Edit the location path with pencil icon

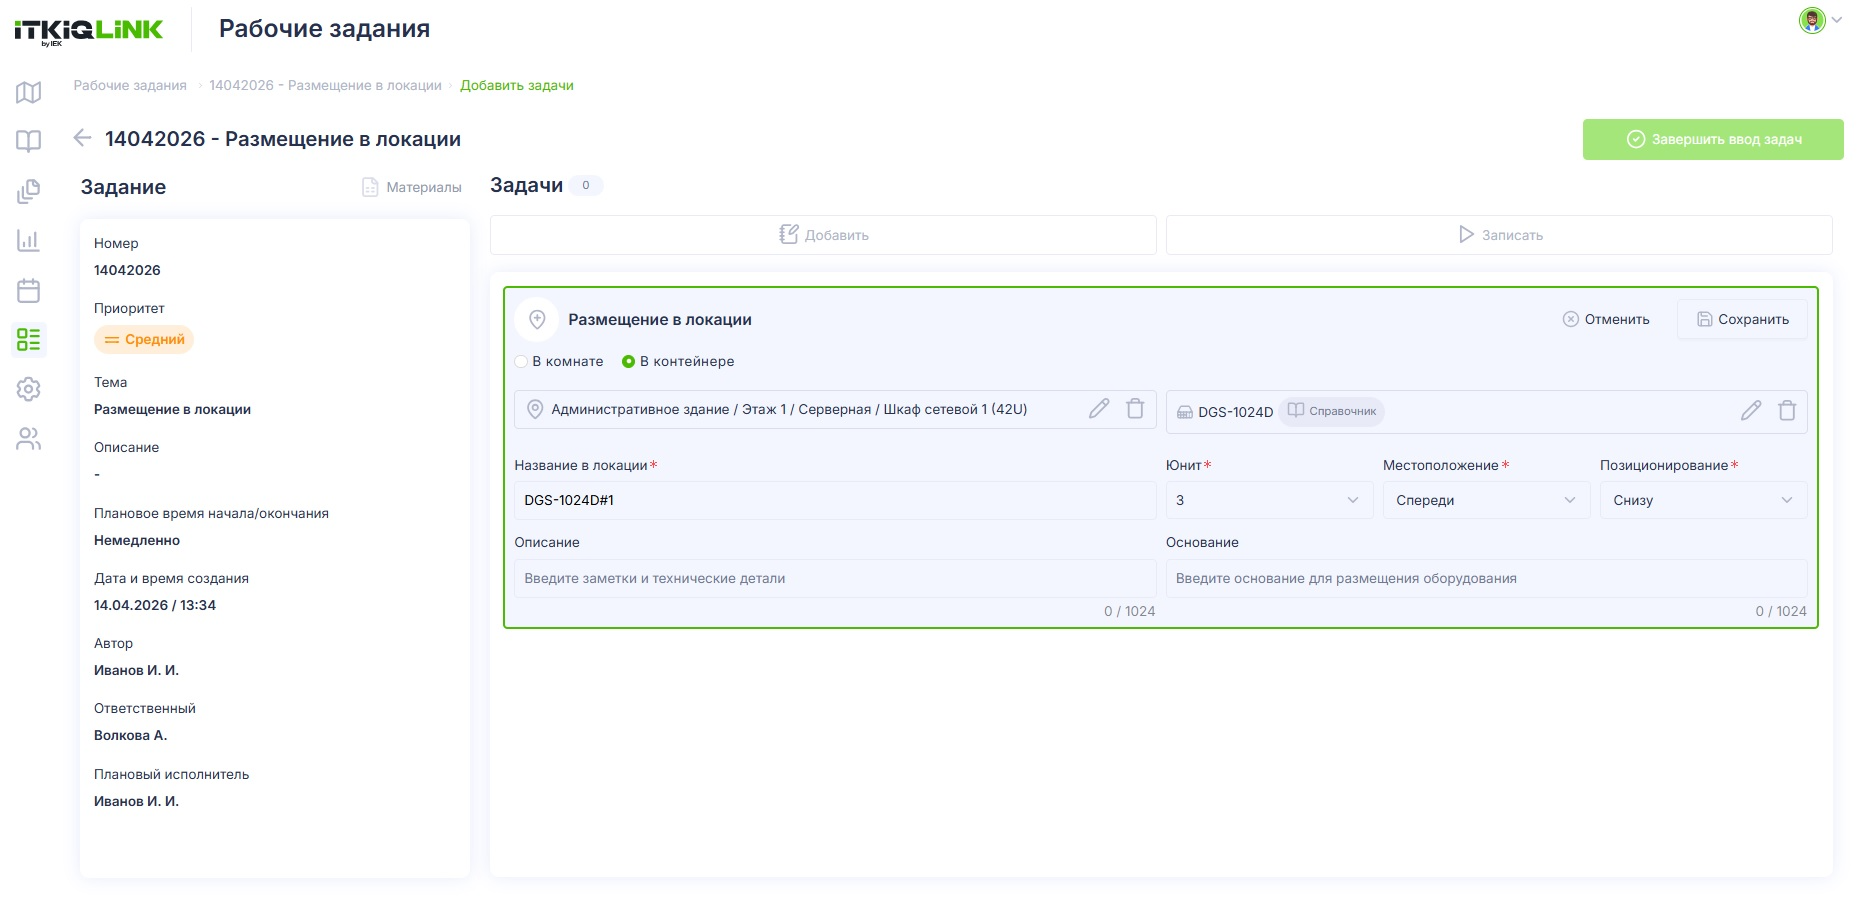click(x=1099, y=409)
